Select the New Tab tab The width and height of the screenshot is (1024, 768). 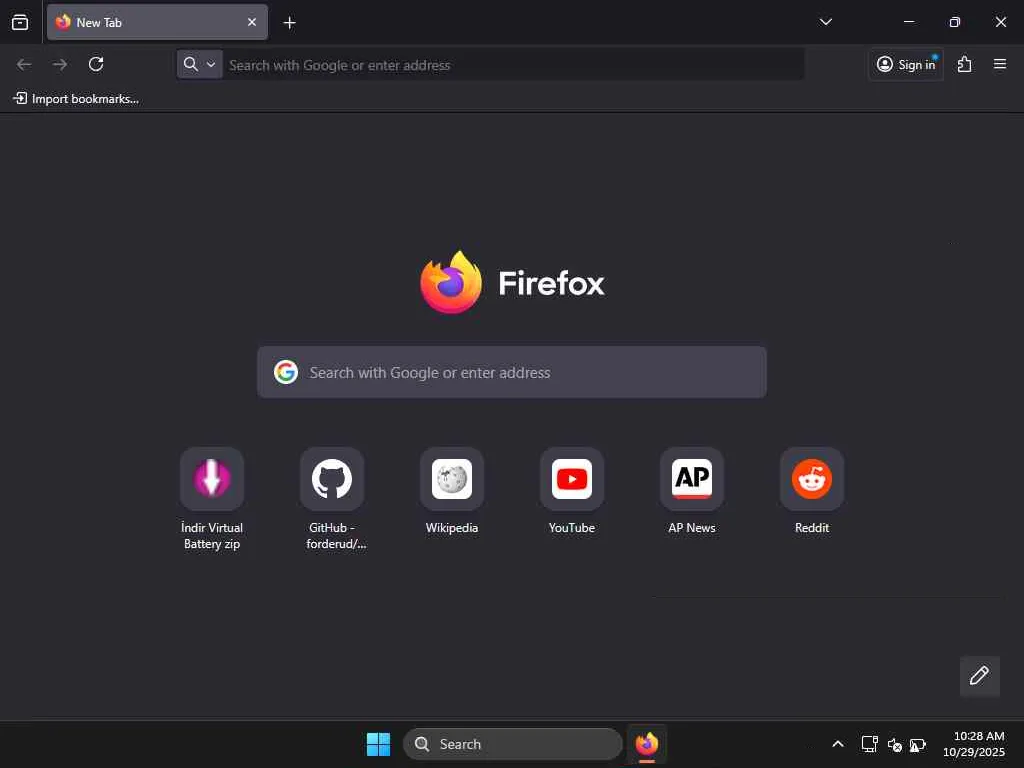pos(157,22)
